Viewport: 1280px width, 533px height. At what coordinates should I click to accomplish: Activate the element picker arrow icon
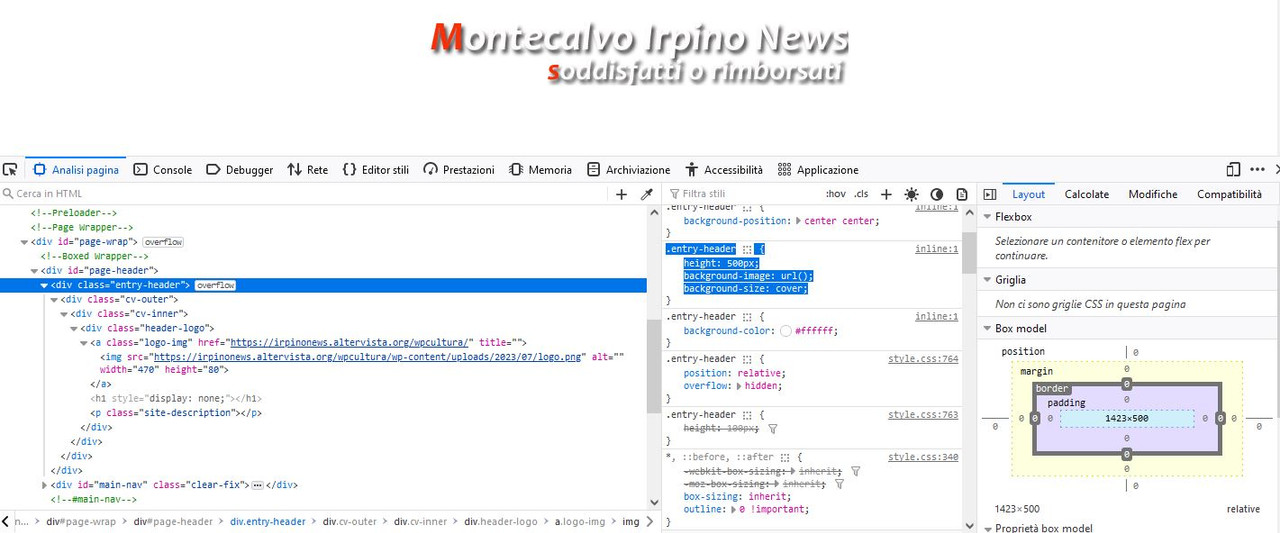(10, 169)
